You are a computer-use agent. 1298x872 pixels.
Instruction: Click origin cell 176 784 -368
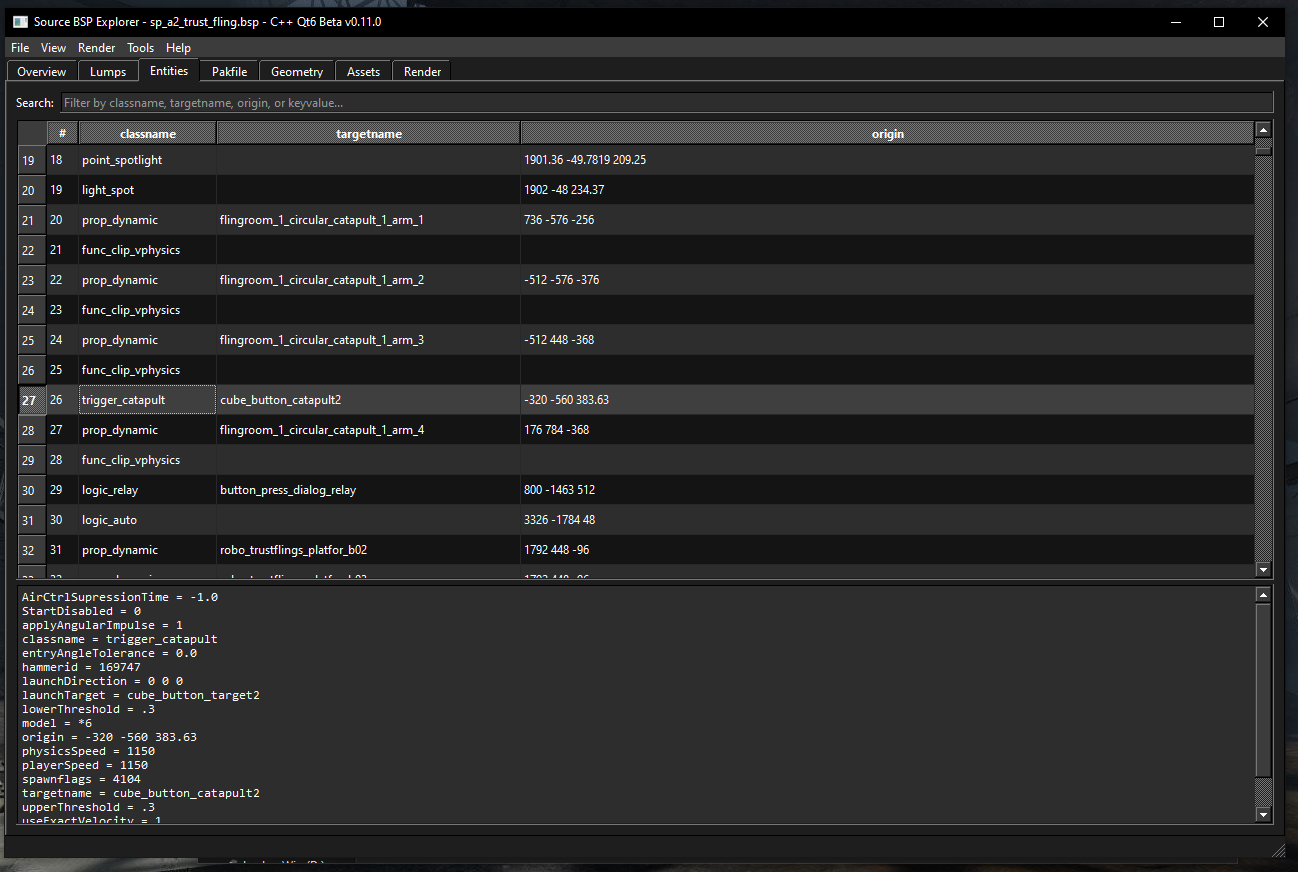[887, 430]
